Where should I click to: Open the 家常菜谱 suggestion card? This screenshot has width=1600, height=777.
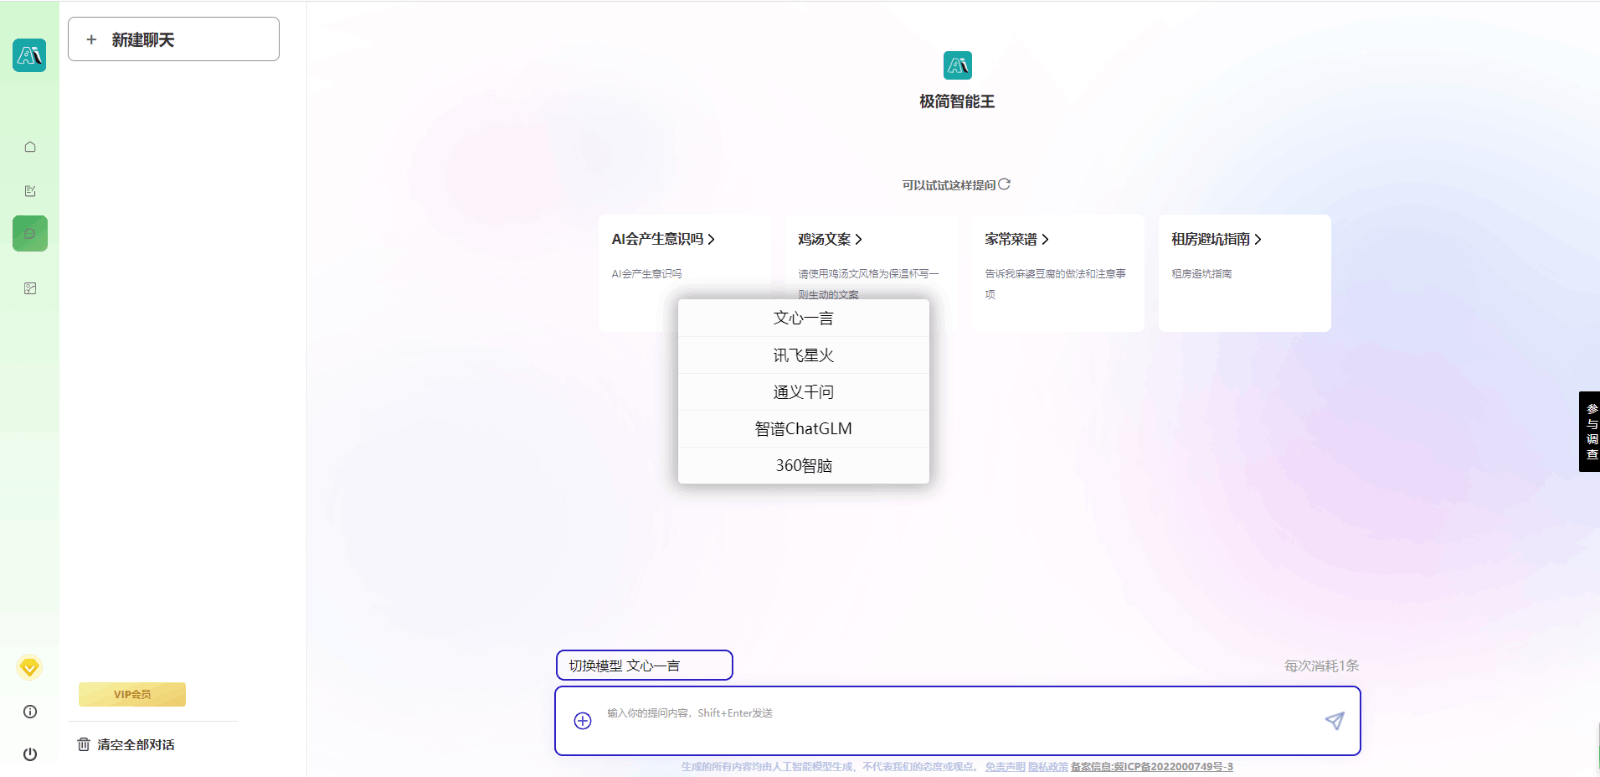coord(1058,273)
